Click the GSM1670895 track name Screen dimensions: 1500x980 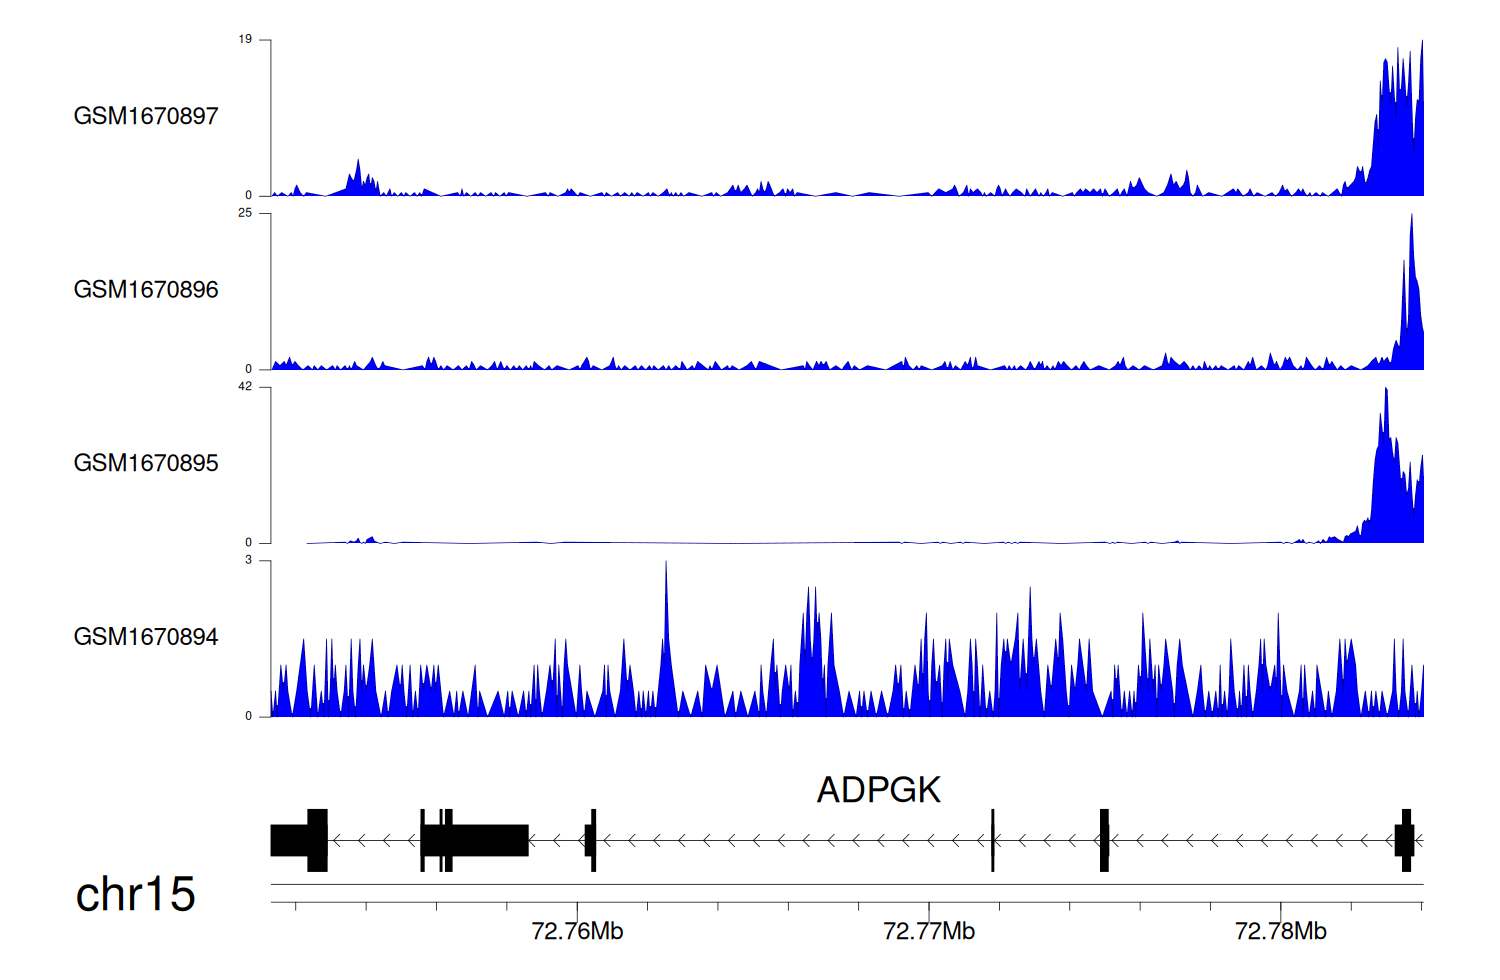(x=146, y=463)
